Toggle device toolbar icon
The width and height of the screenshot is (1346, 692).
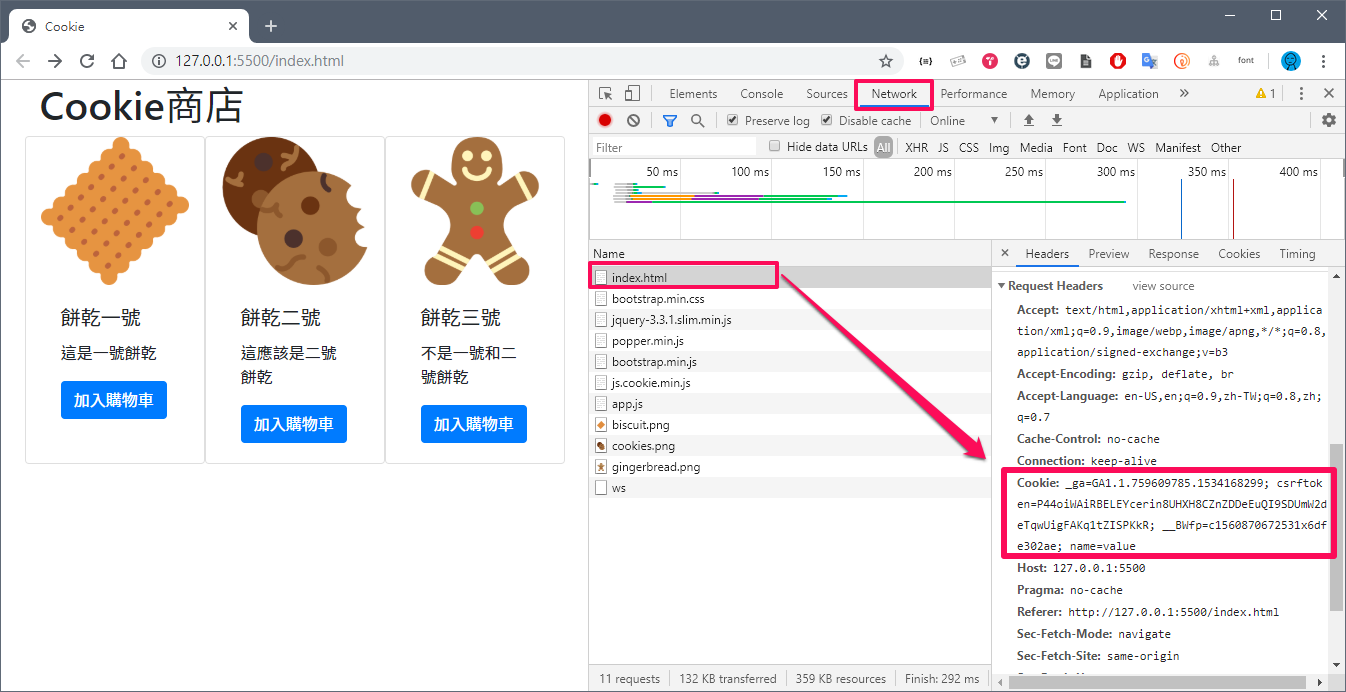632,94
